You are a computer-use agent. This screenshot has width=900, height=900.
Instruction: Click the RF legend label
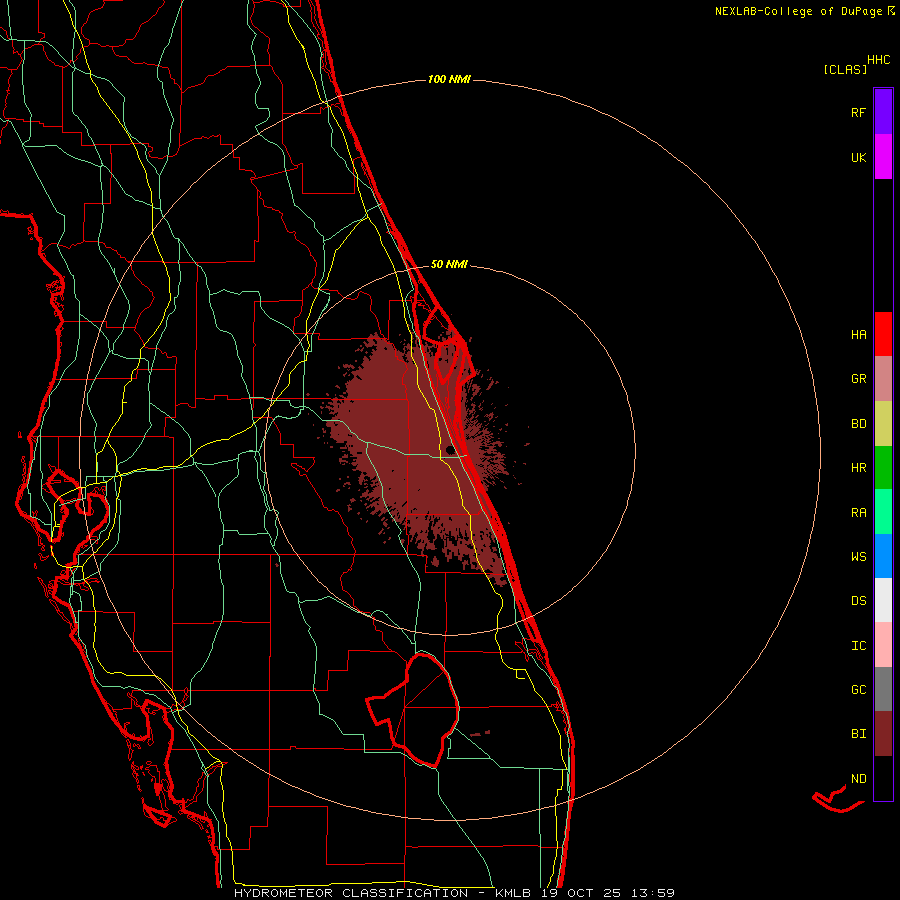tap(858, 113)
